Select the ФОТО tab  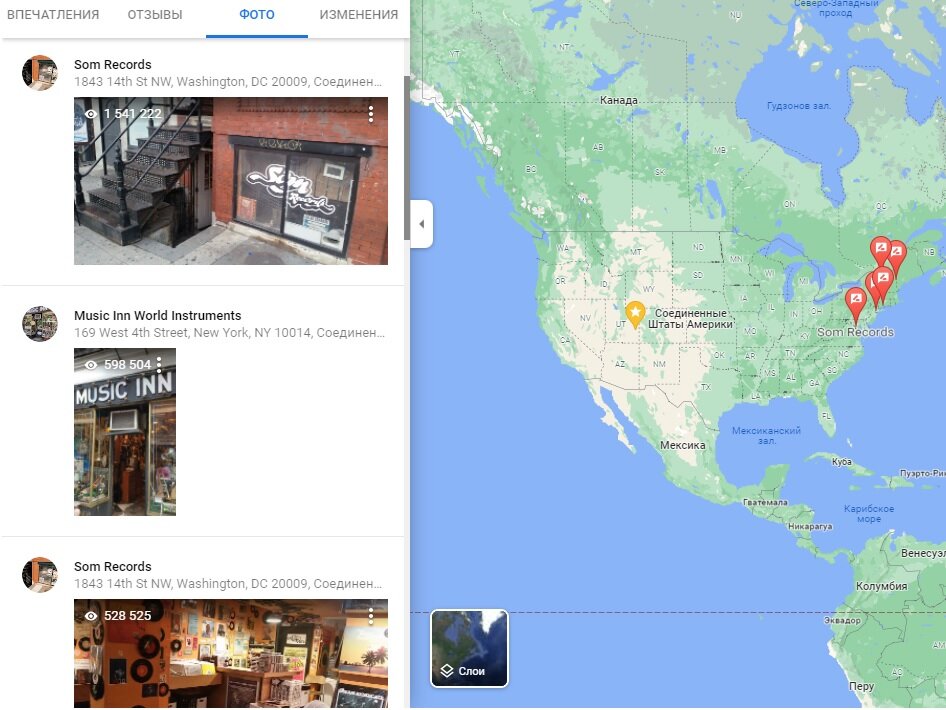(257, 14)
